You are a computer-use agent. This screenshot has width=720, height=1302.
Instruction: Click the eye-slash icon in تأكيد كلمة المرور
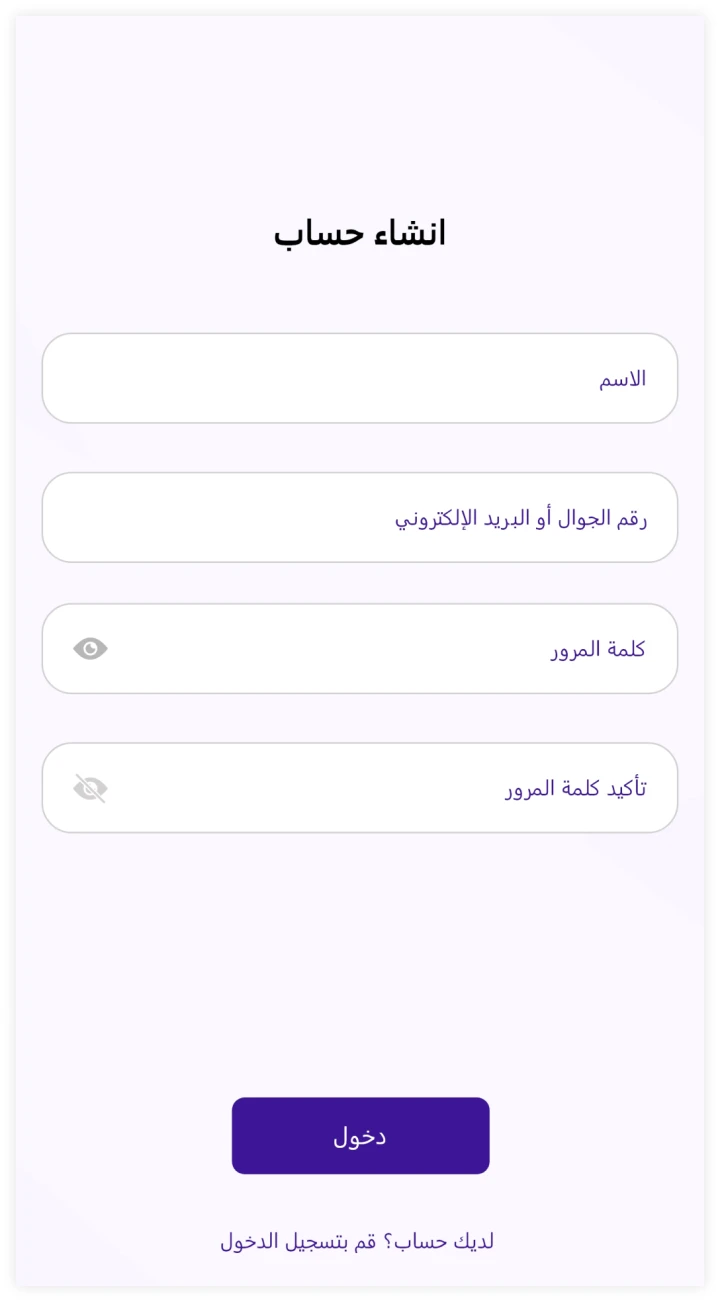90,788
